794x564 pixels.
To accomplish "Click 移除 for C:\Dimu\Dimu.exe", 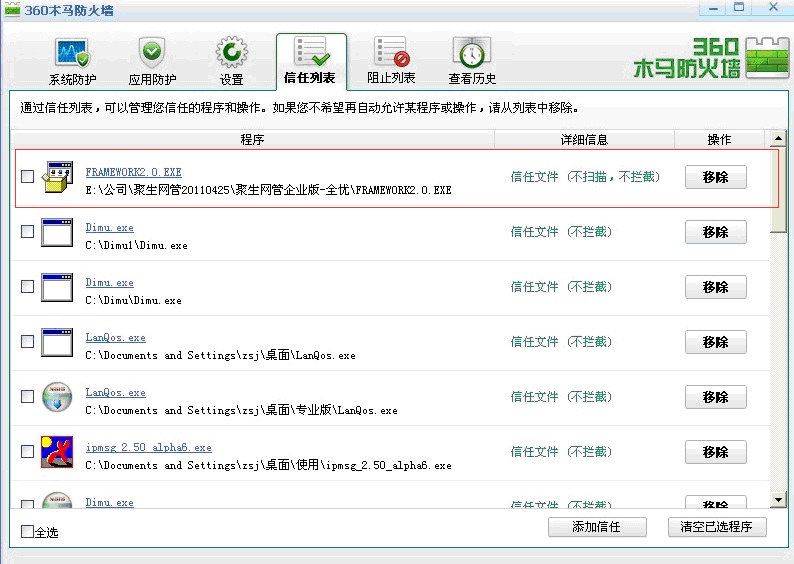I will (716, 287).
